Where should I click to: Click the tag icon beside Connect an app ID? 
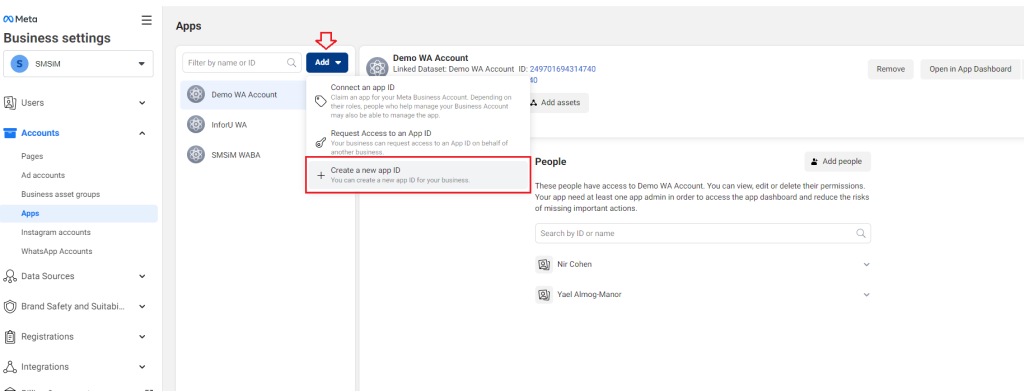(x=320, y=101)
